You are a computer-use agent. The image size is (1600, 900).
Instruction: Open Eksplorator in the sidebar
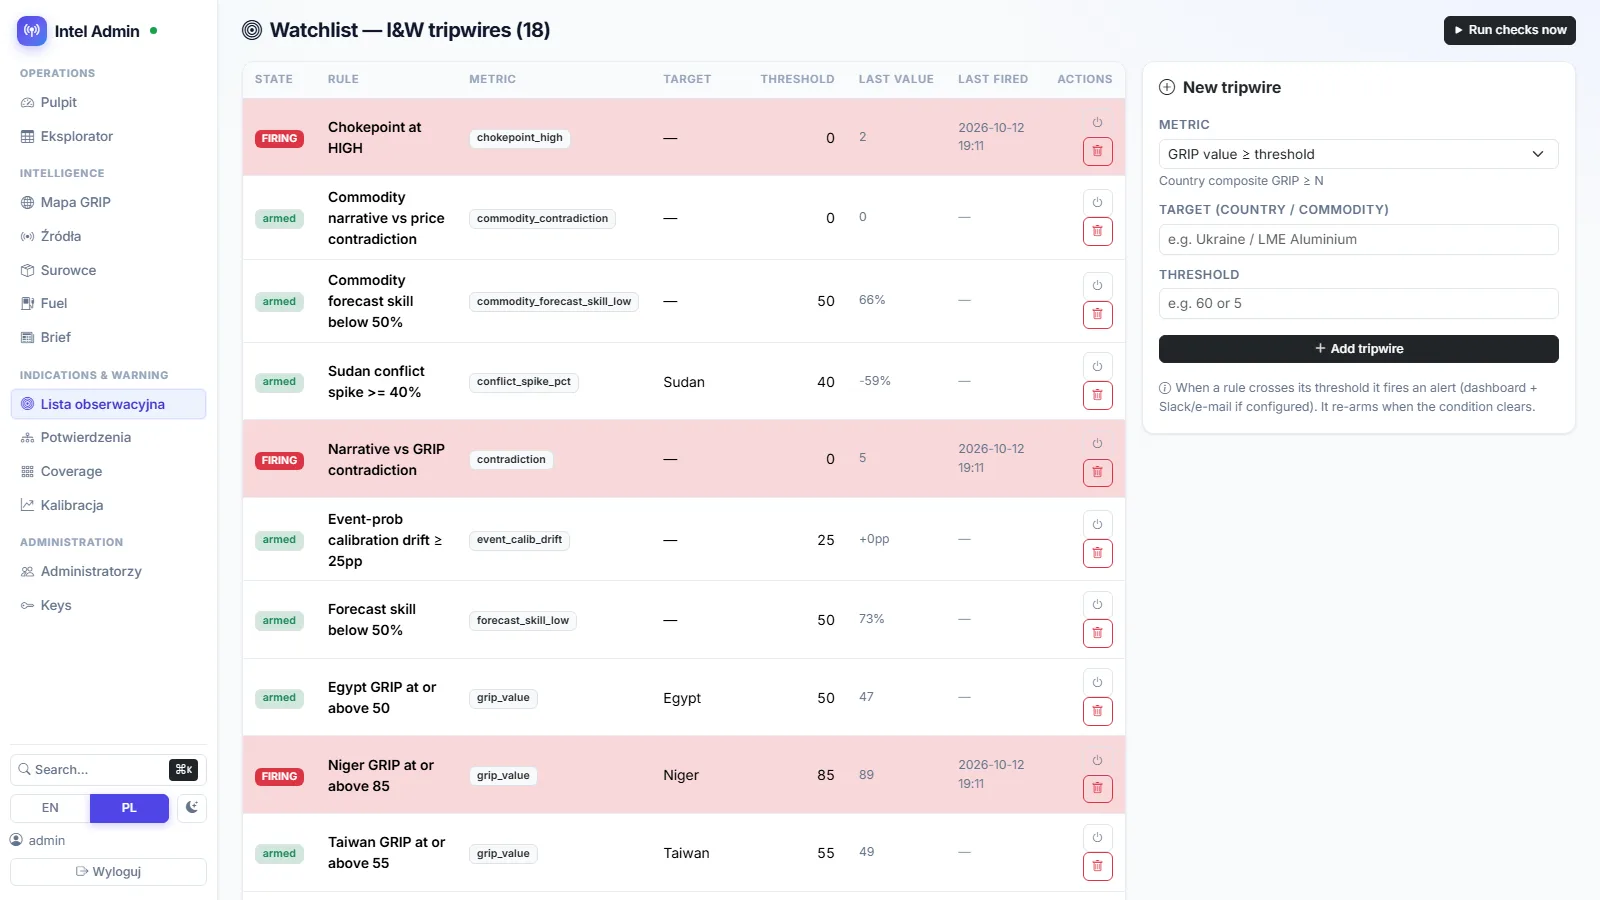point(108,136)
